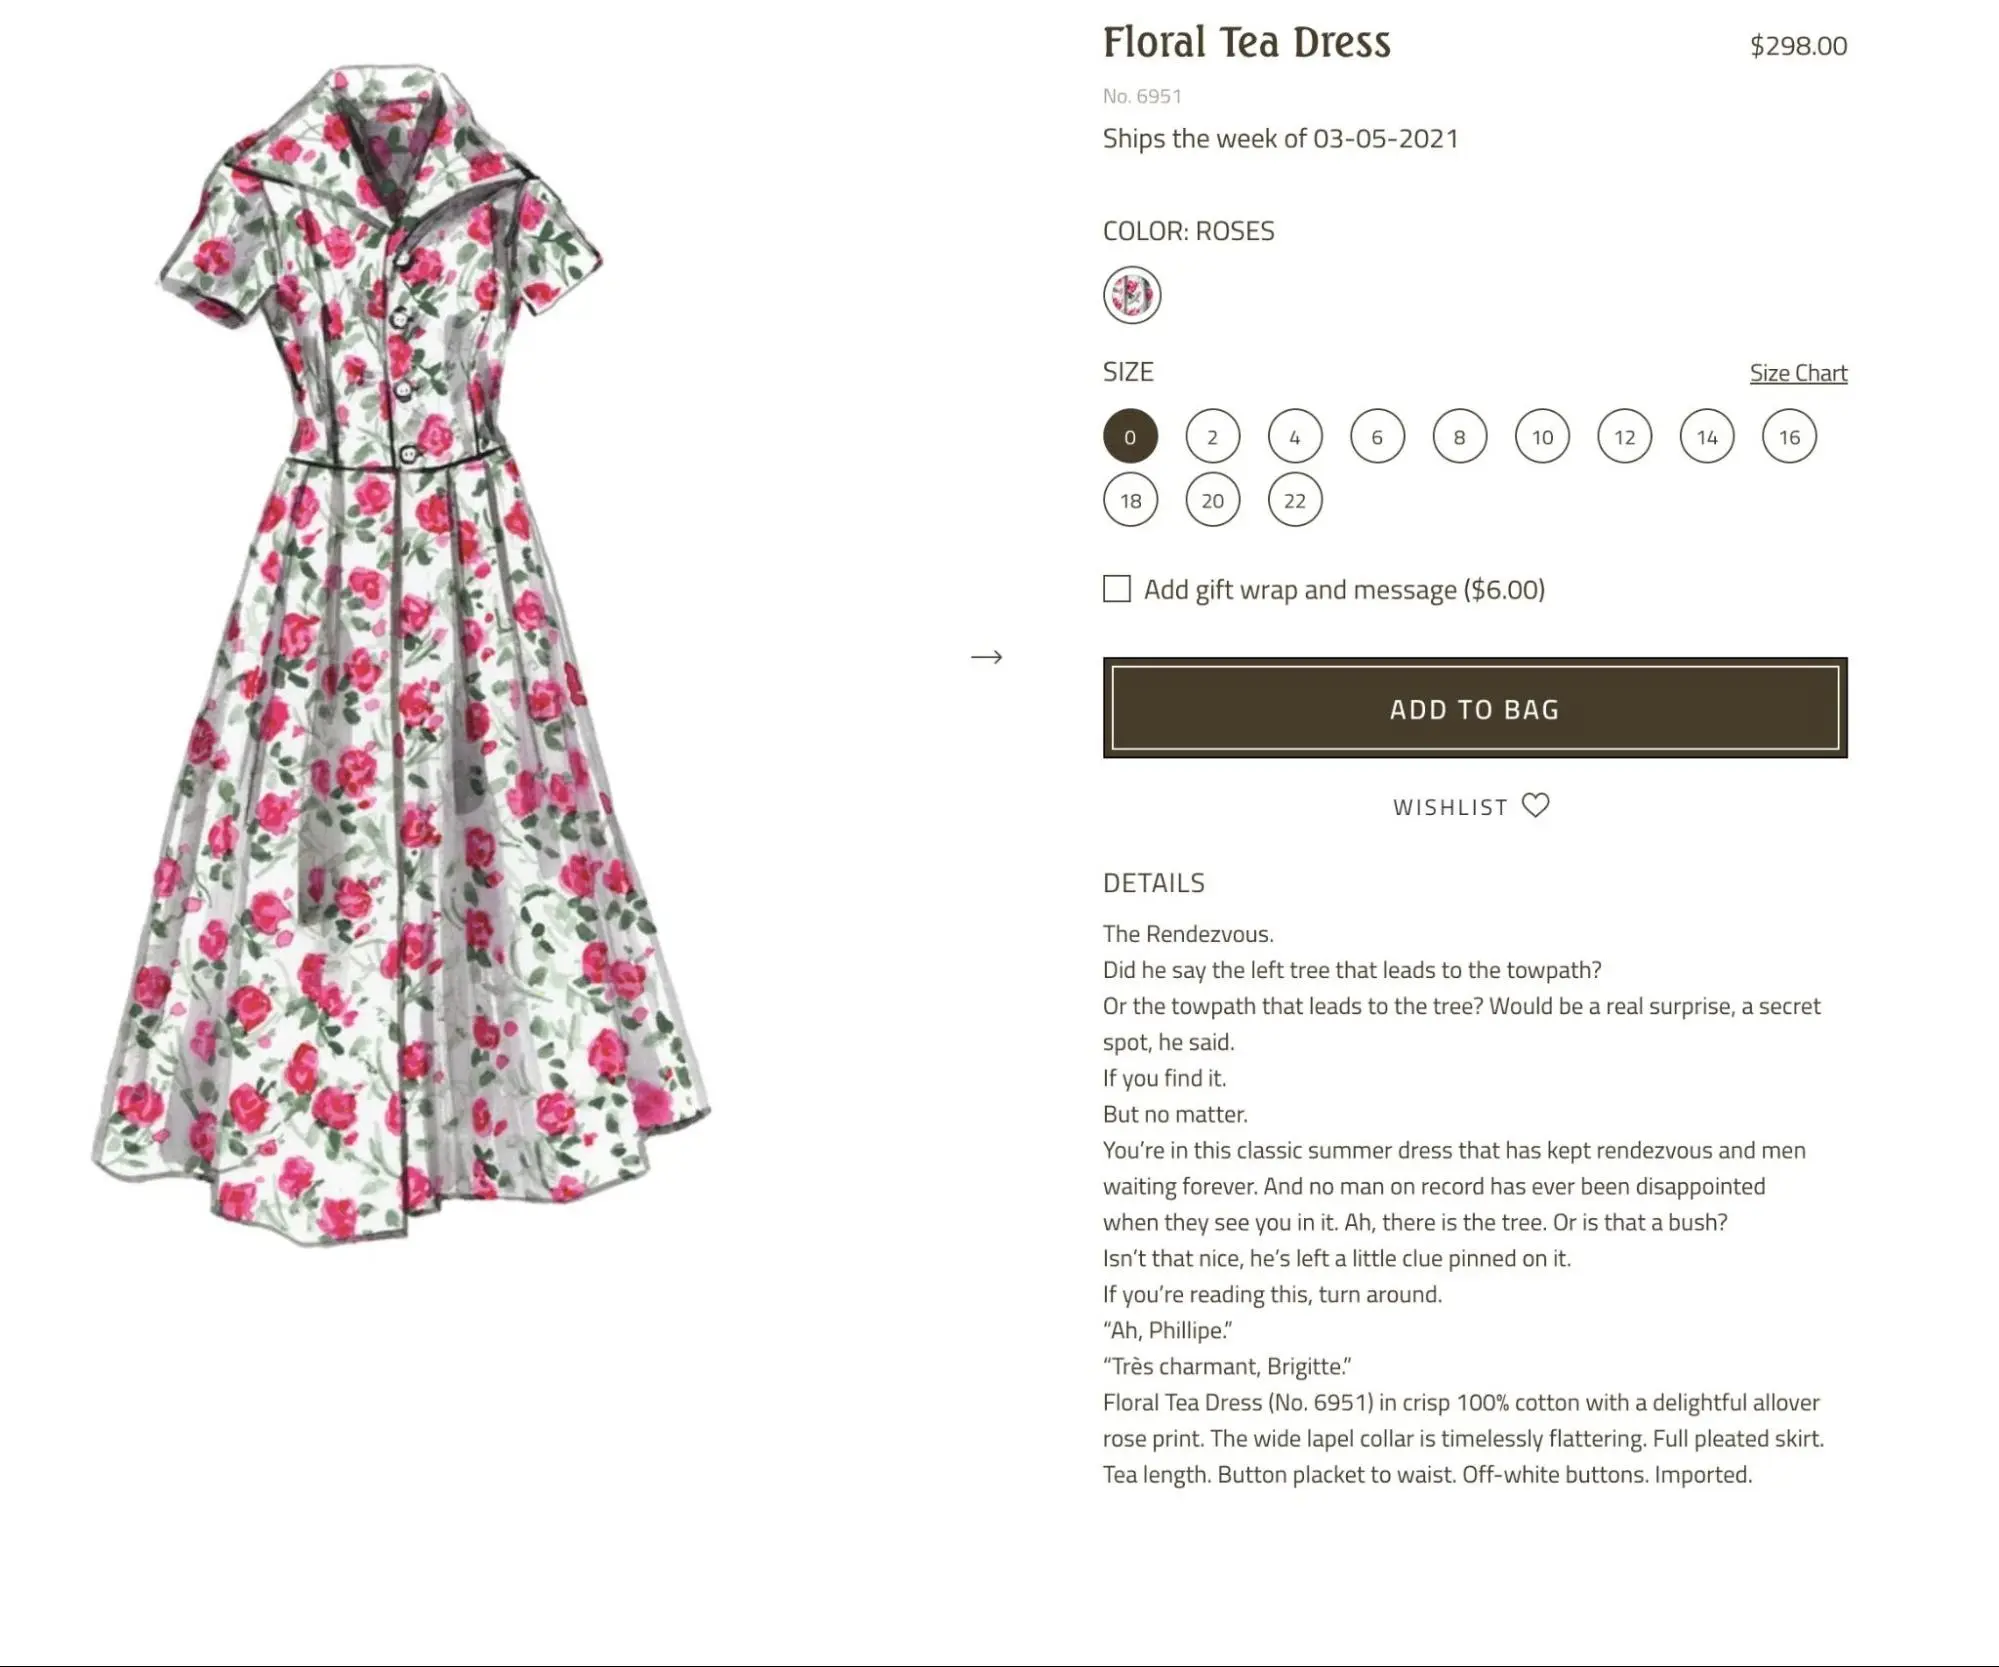Pick size 4 option
This screenshot has width=1999, height=1667.
pos(1295,436)
